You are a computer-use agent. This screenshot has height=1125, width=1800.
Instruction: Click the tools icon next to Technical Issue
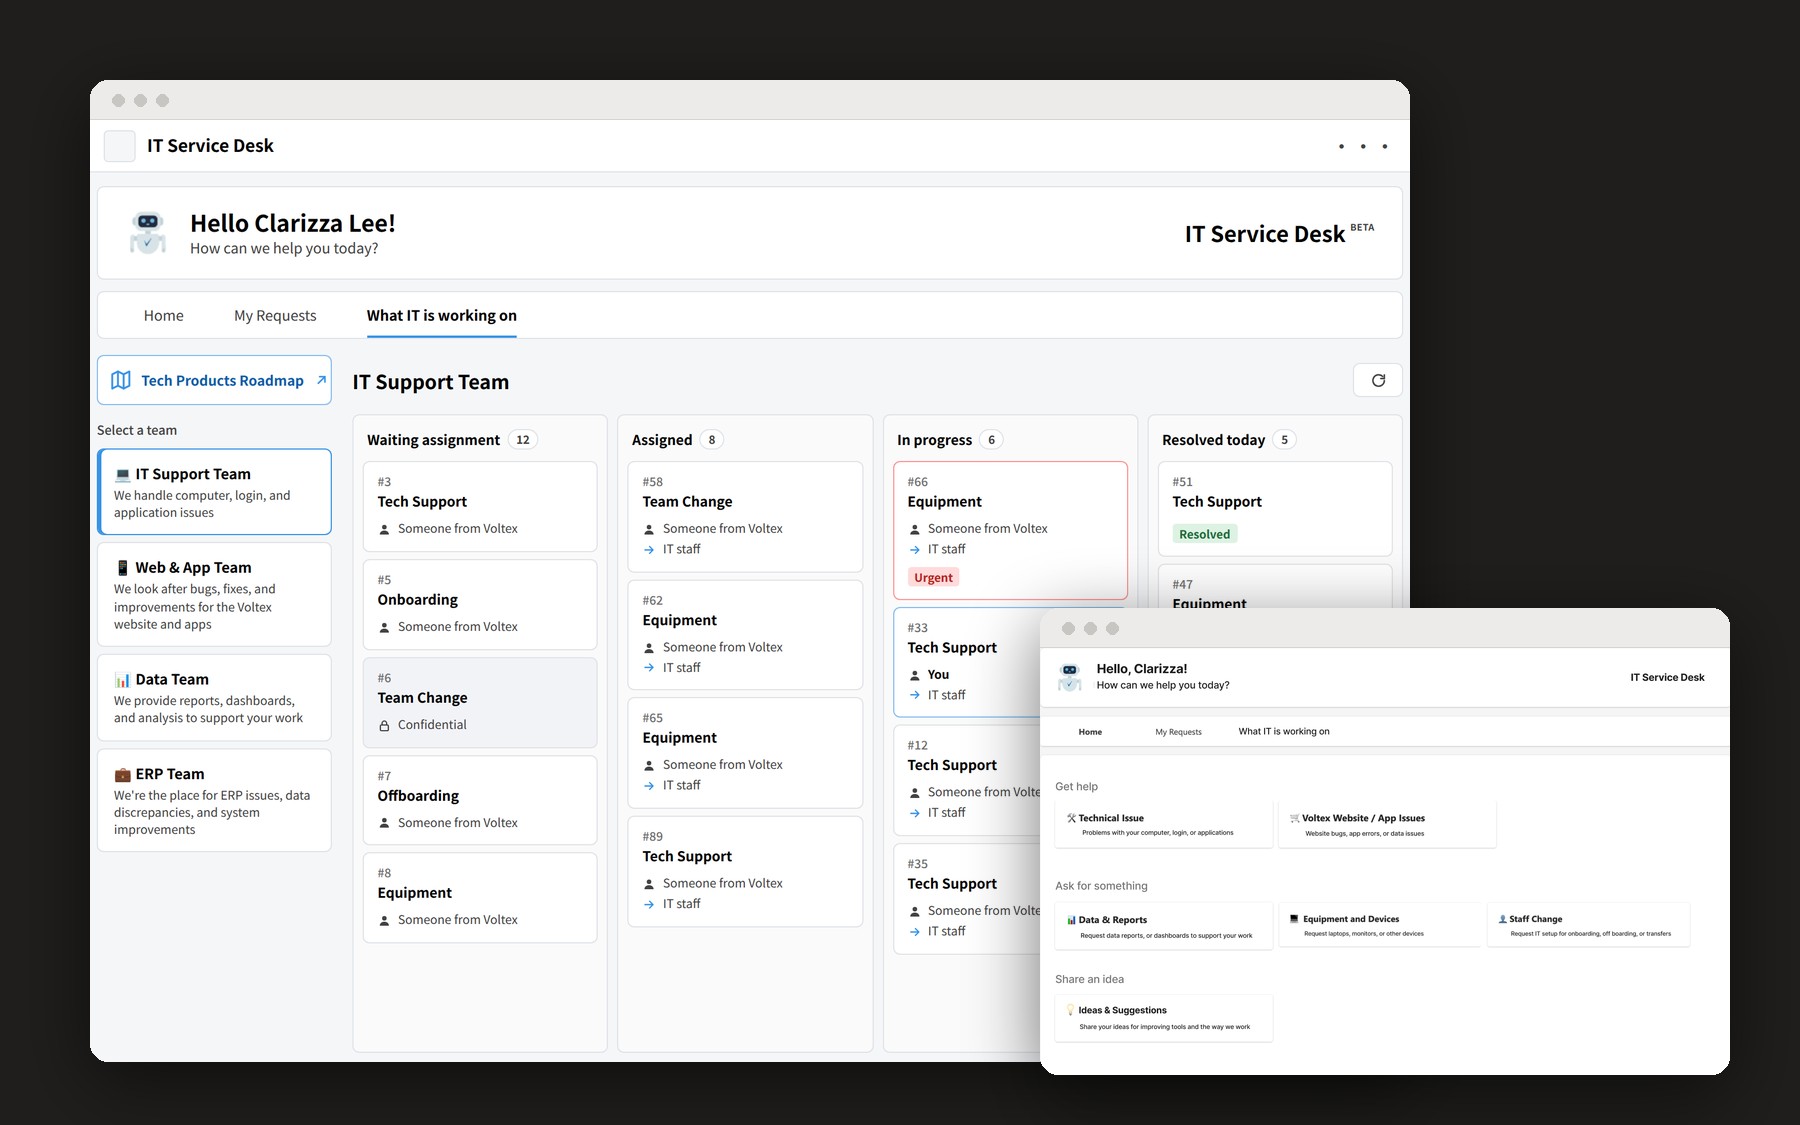(x=1071, y=818)
